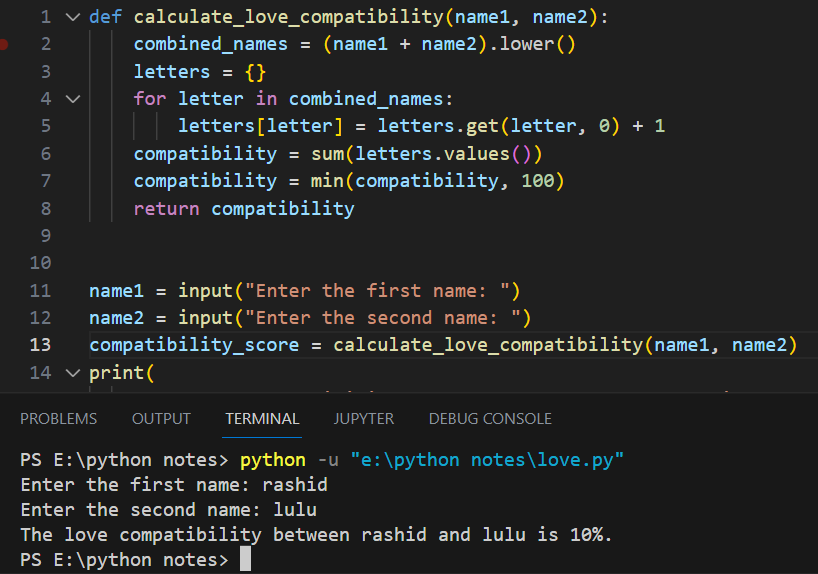
Task: Collapse the print statement fold chevron
Action: pos(73,373)
